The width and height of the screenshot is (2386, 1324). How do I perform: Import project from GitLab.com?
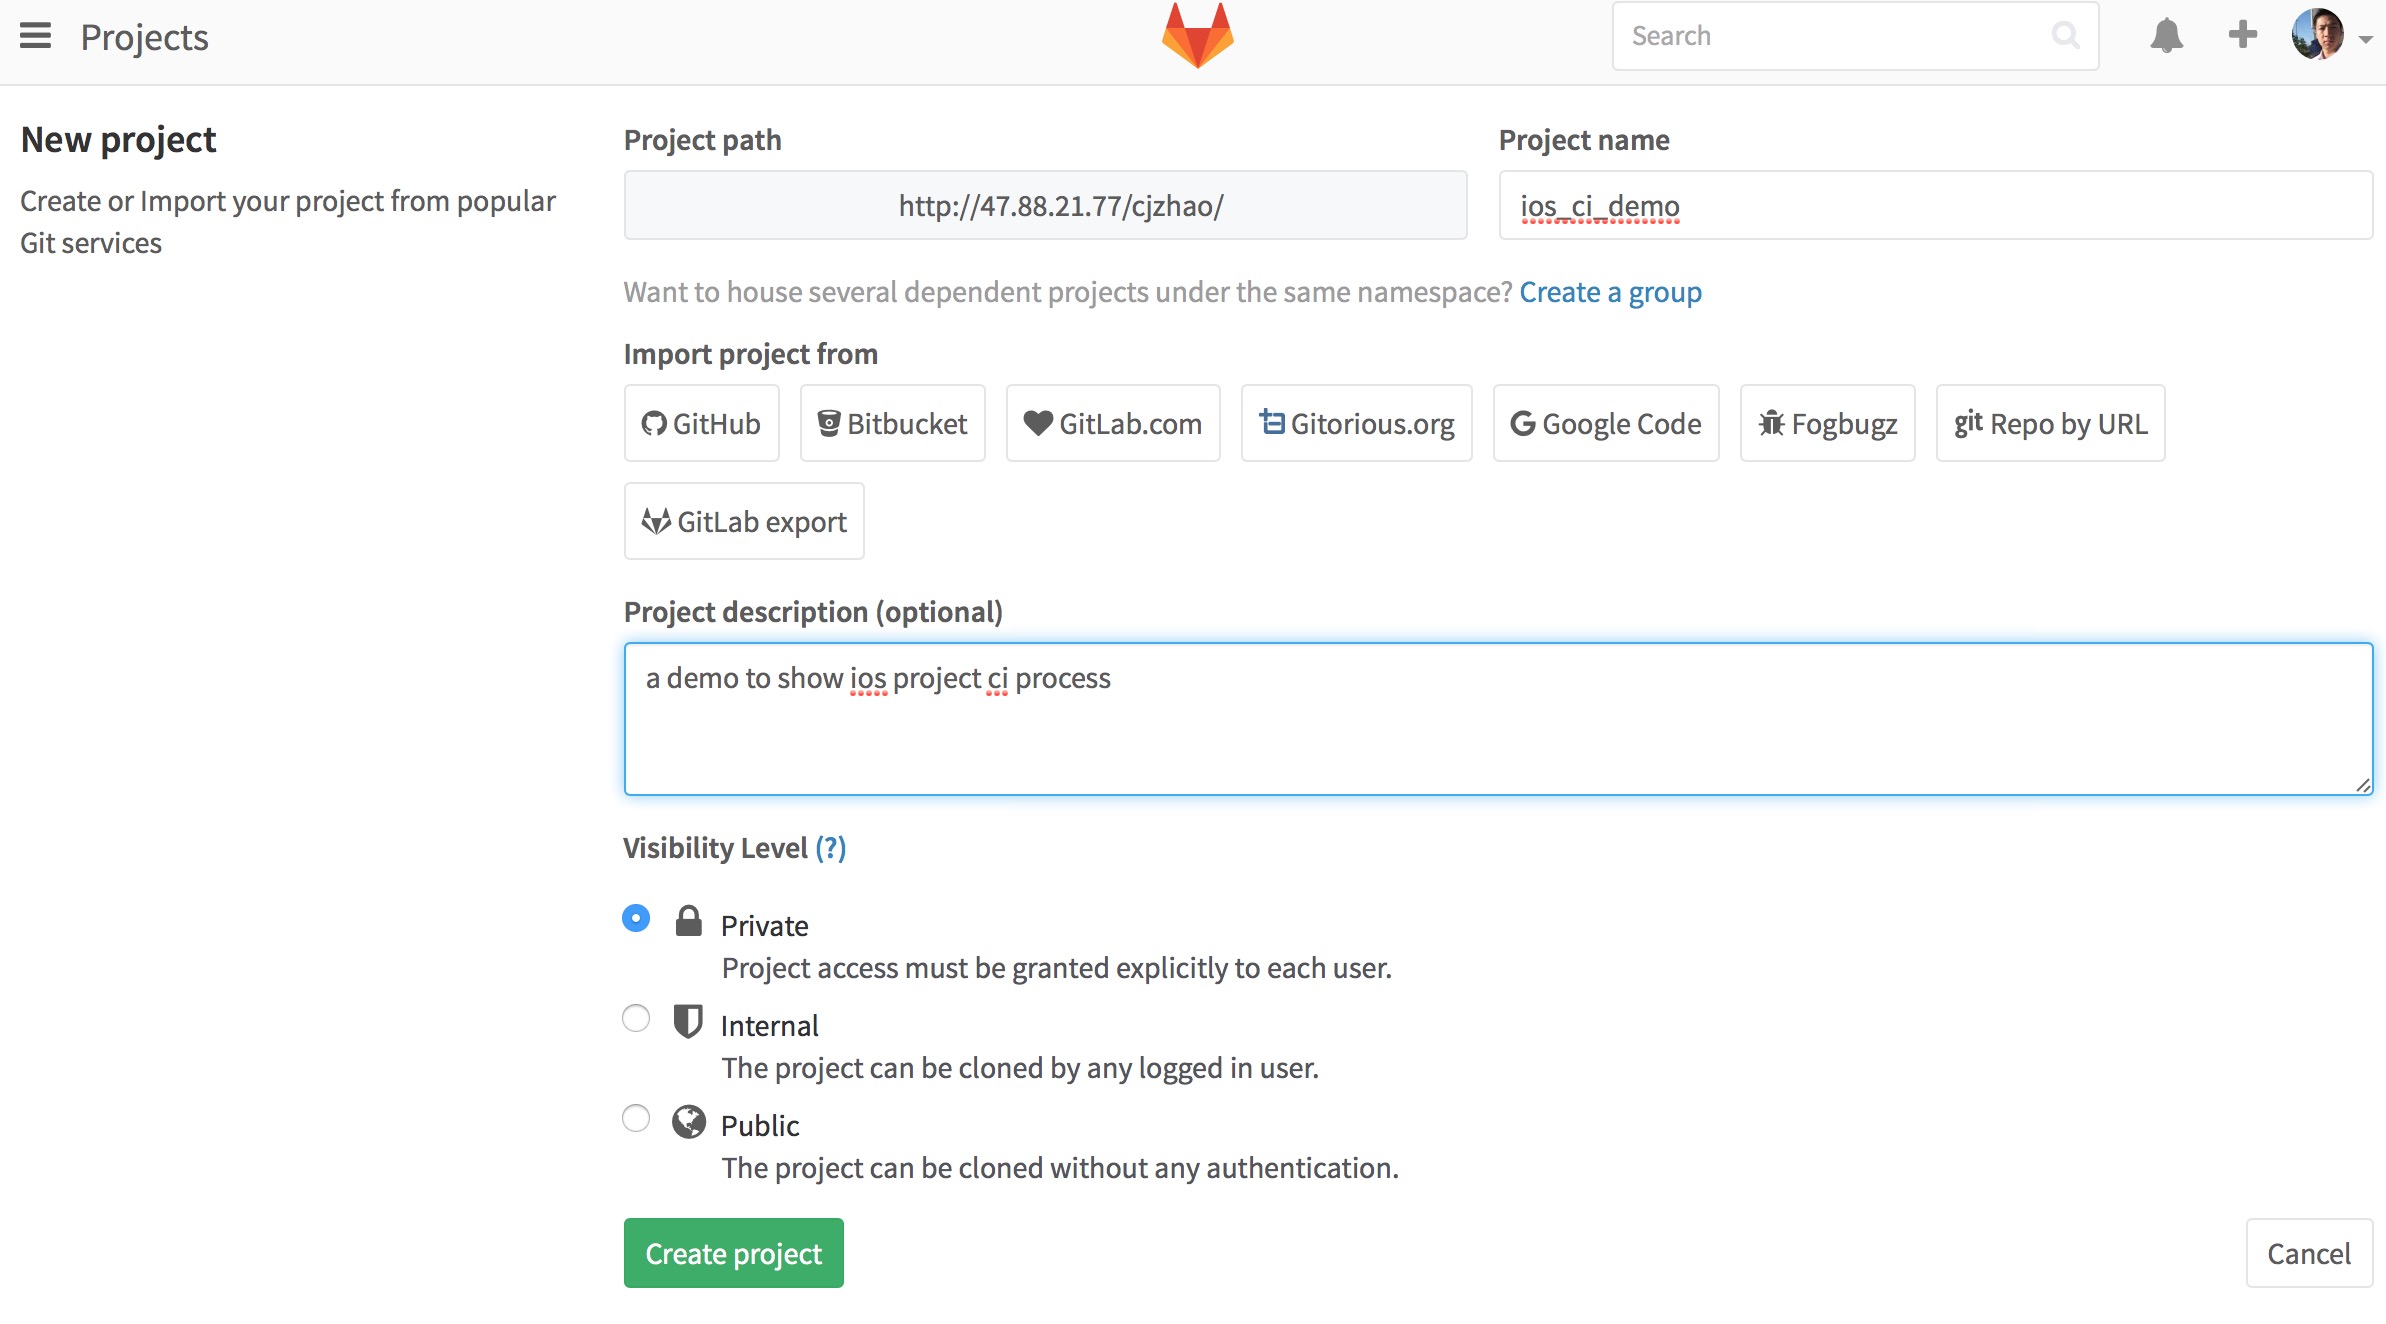(x=1112, y=423)
